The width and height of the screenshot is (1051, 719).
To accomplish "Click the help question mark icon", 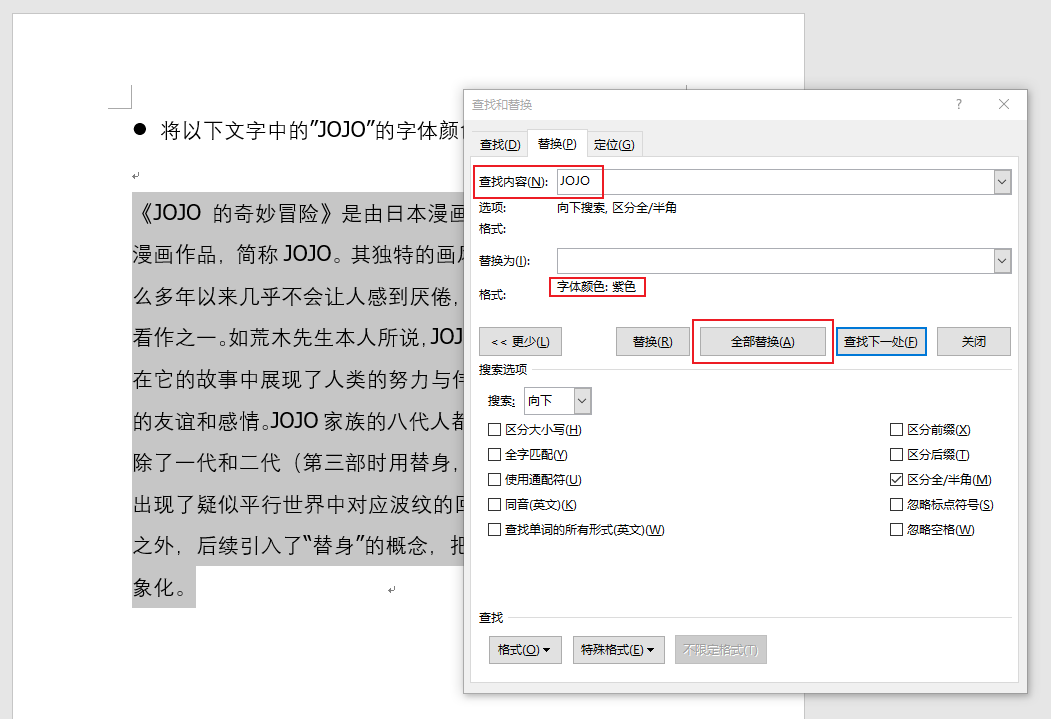I will (959, 105).
